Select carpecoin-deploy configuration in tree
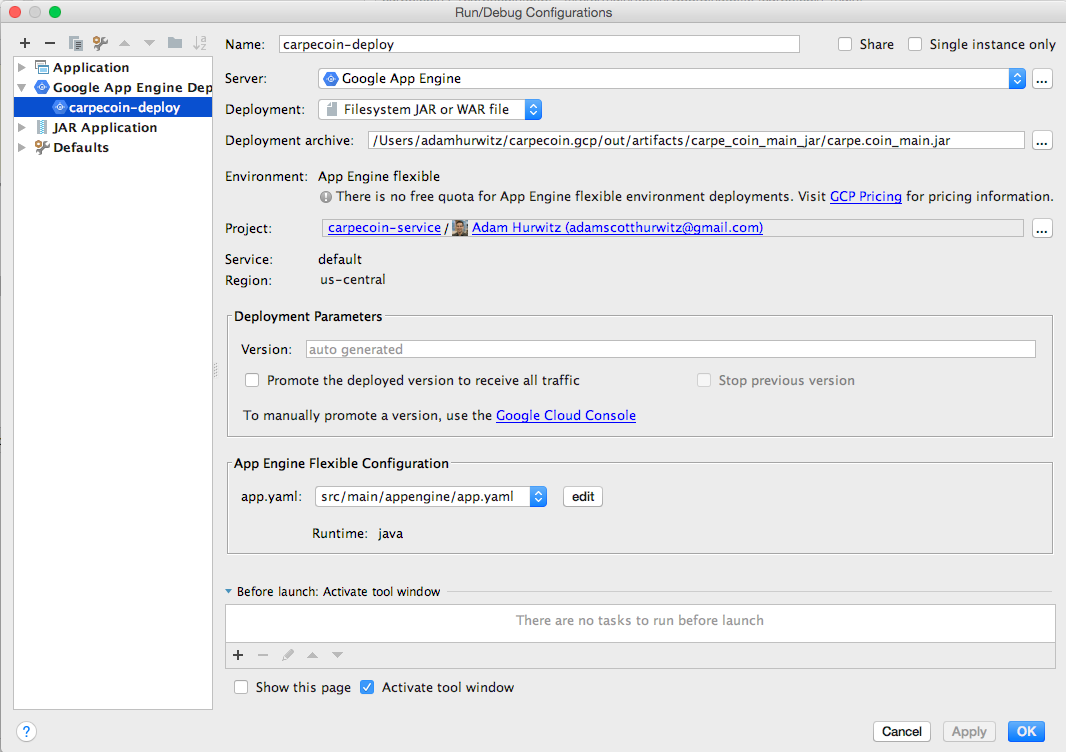The height and width of the screenshot is (752, 1066). click(113, 107)
